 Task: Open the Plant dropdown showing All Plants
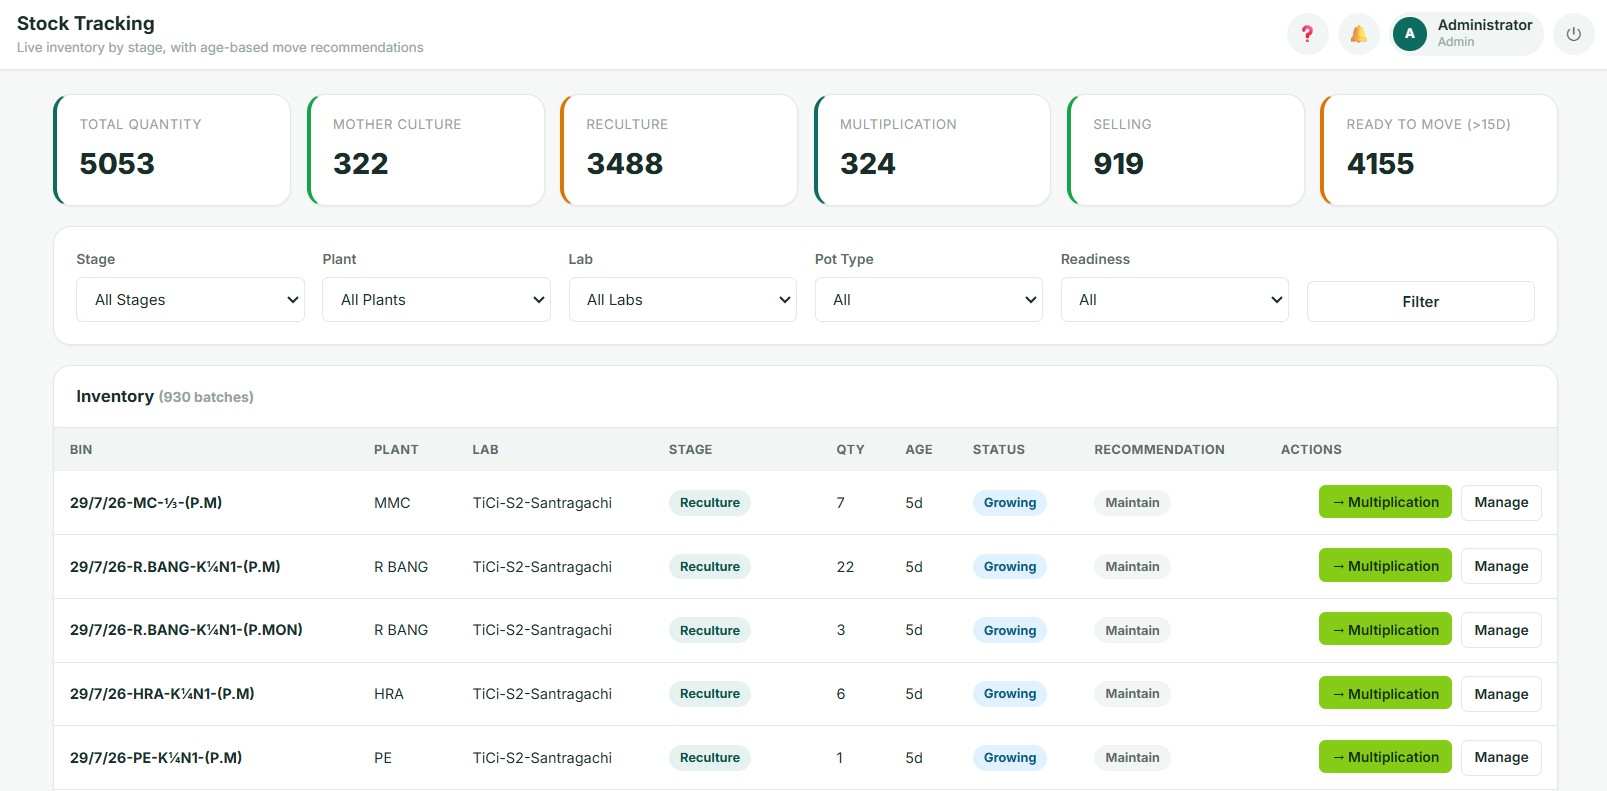(436, 300)
